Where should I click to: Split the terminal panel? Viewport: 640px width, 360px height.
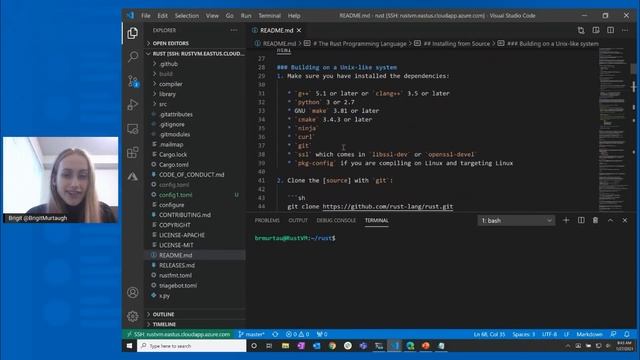pyautogui.click(x=581, y=220)
